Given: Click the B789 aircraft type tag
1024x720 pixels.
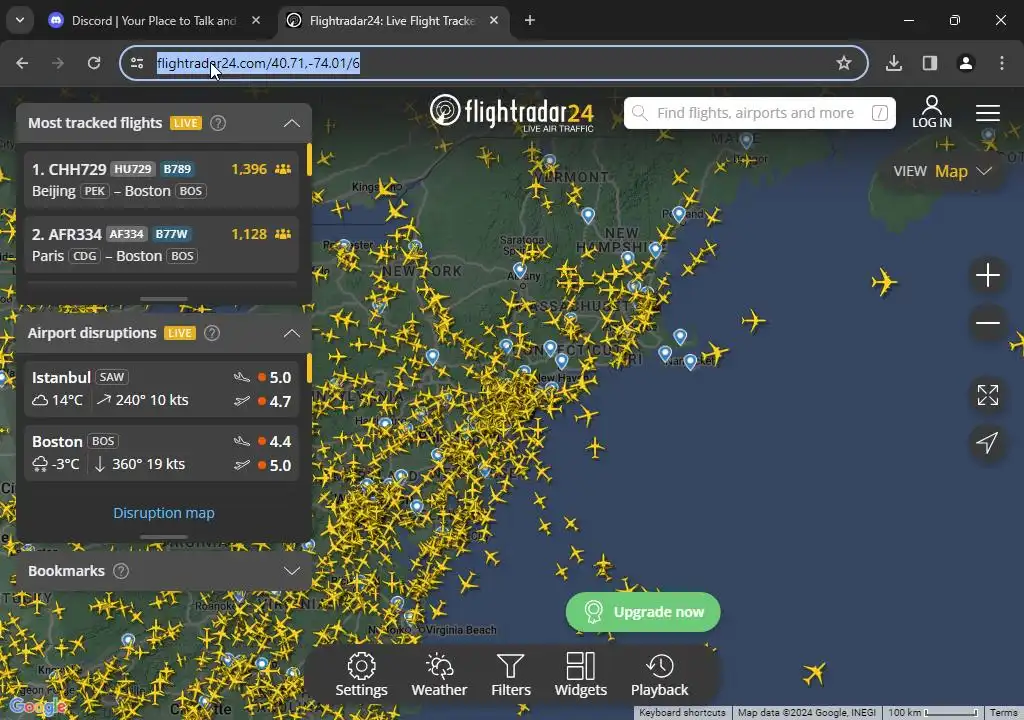Looking at the screenshot, I should pos(177,169).
